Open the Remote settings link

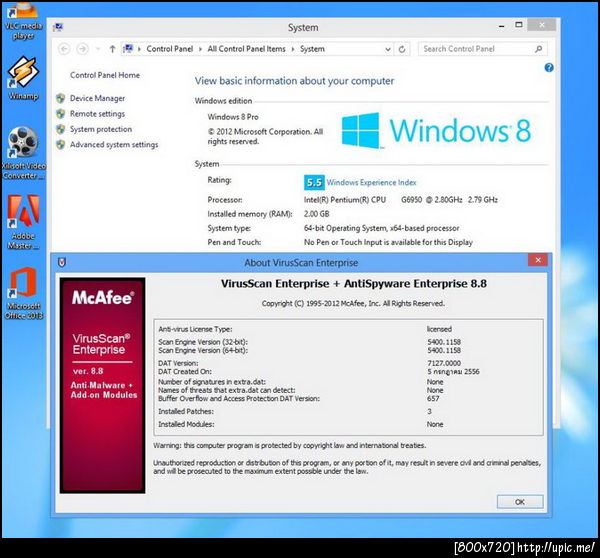(97, 114)
